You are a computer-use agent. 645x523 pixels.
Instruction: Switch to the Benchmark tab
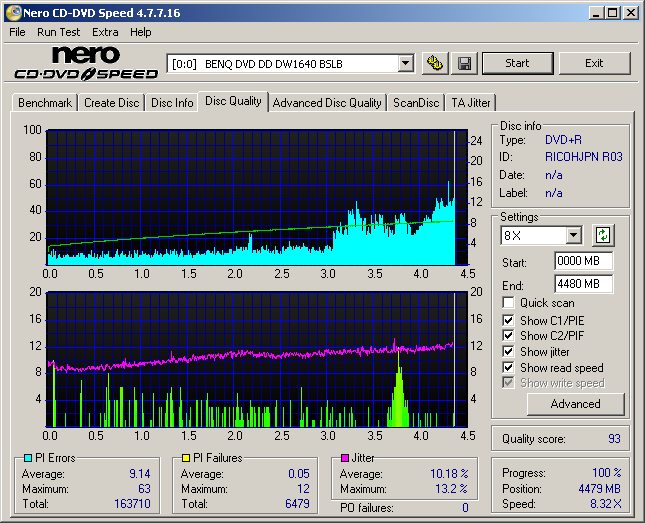pos(45,103)
